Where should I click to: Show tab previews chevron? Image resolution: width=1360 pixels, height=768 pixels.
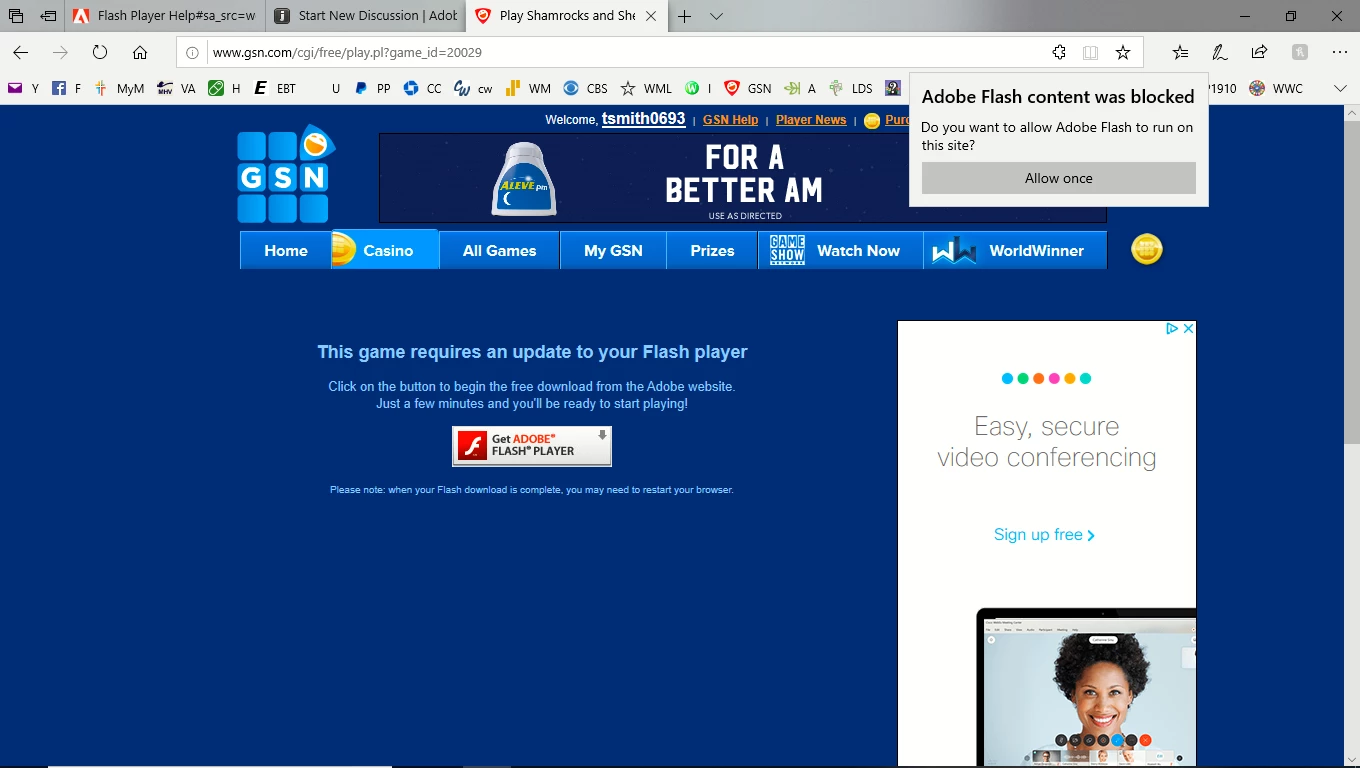pyautogui.click(x=716, y=16)
